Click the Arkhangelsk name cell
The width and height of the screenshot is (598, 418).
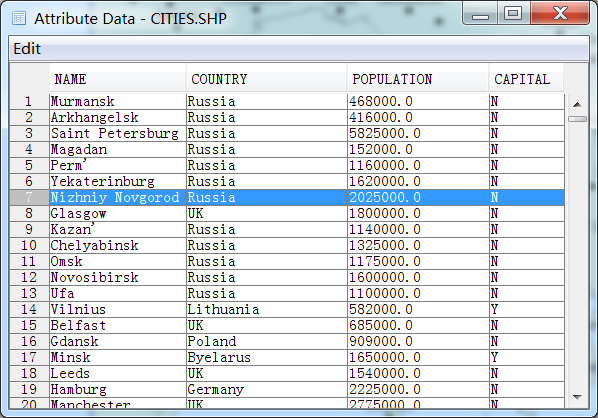(118, 117)
